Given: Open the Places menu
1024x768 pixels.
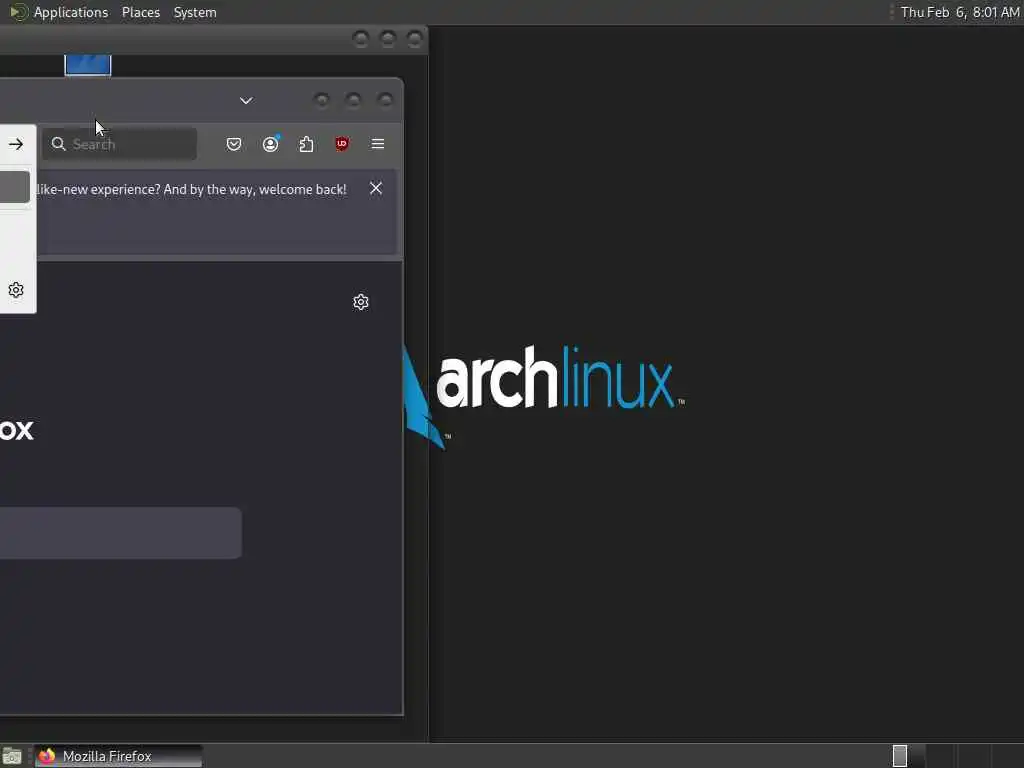Looking at the screenshot, I should [140, 12].
